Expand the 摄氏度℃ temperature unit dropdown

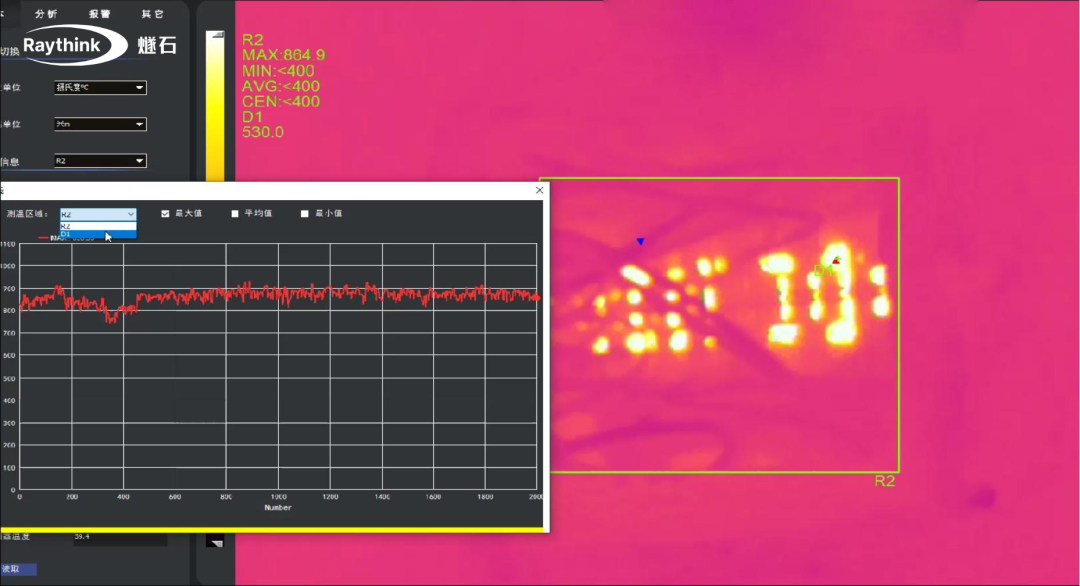[100, 87]
